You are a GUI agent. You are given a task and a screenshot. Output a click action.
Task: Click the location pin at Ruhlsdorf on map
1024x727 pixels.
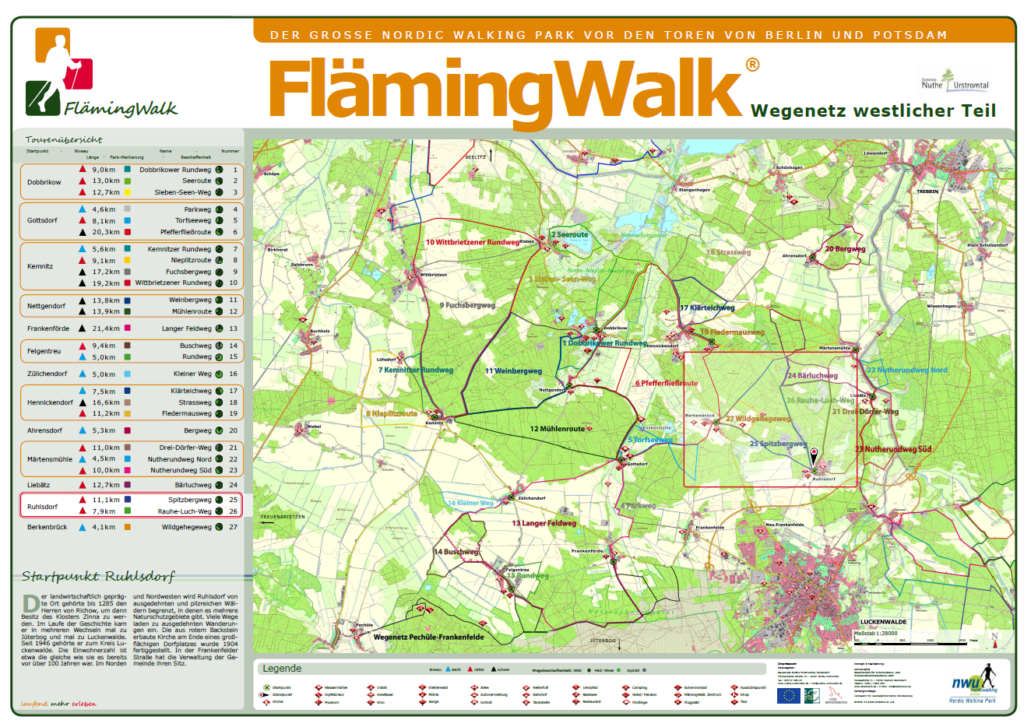click(813, 456)
